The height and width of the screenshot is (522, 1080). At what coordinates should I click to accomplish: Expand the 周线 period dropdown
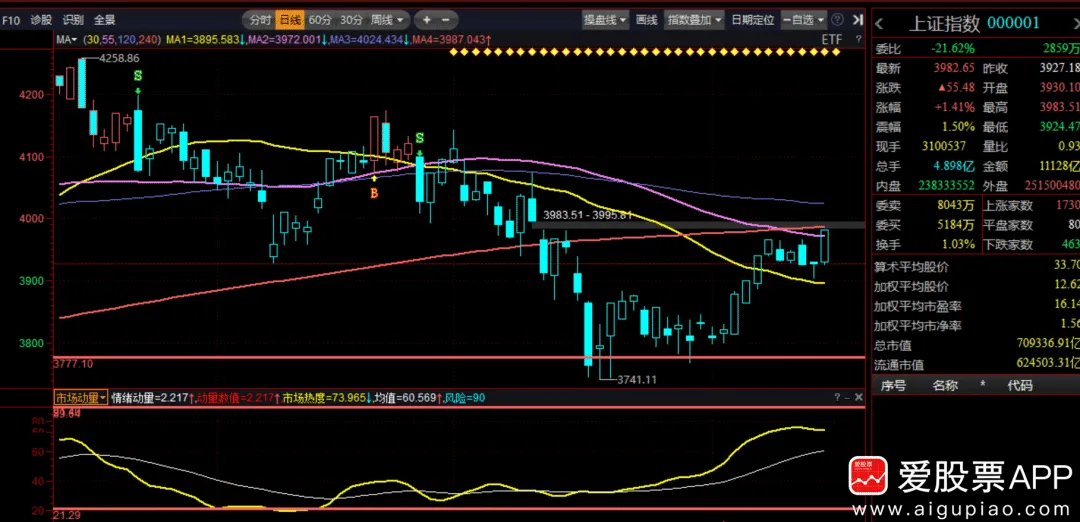[387, 20]
